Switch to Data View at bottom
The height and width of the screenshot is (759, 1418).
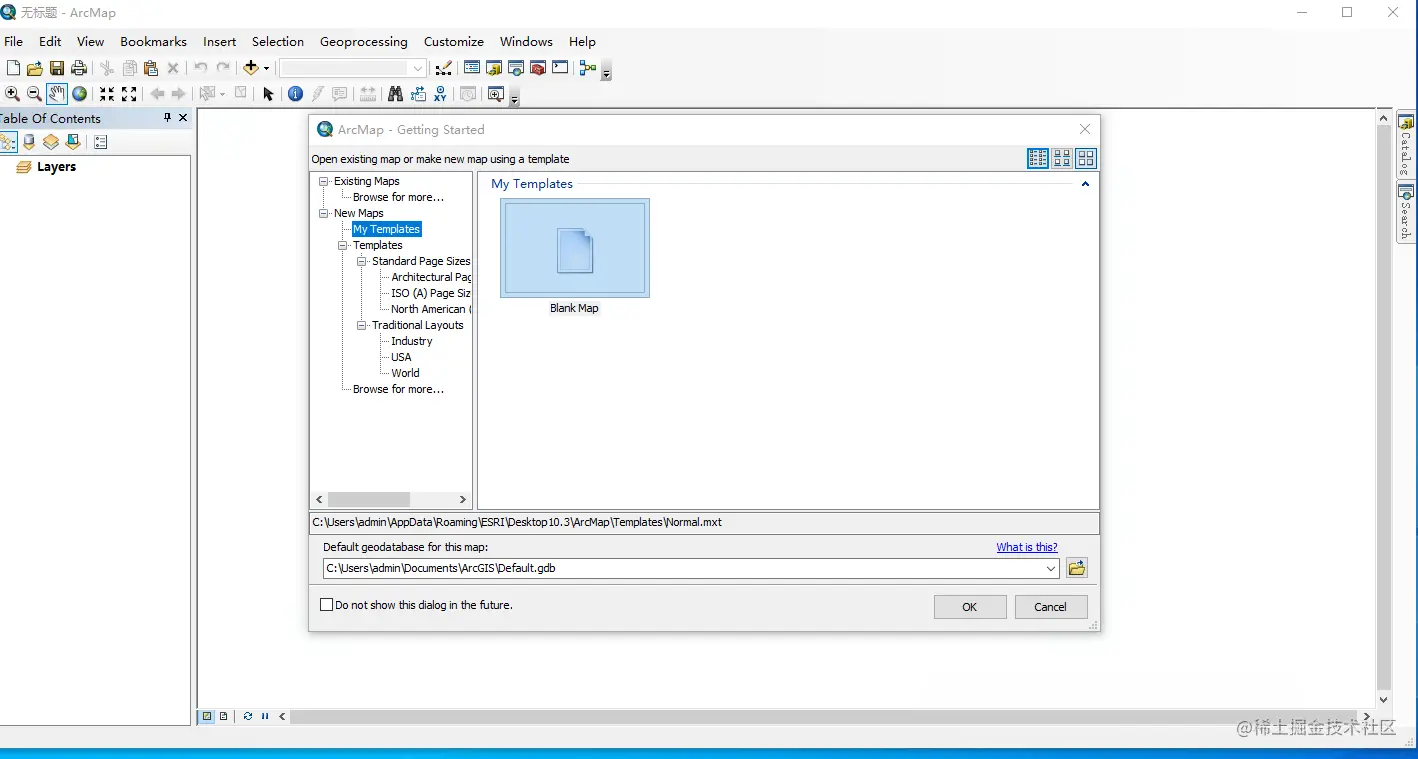tap(207, 716)
